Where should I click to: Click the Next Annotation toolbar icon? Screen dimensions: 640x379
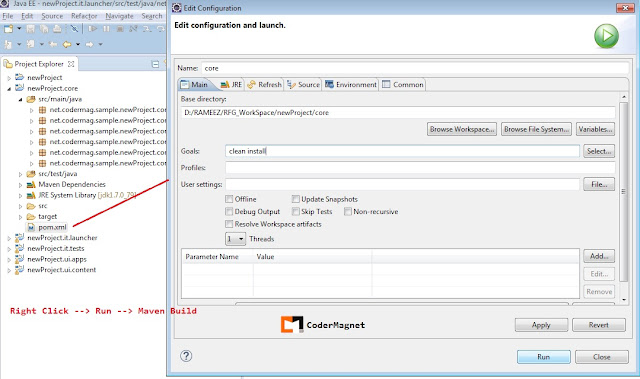8,44
